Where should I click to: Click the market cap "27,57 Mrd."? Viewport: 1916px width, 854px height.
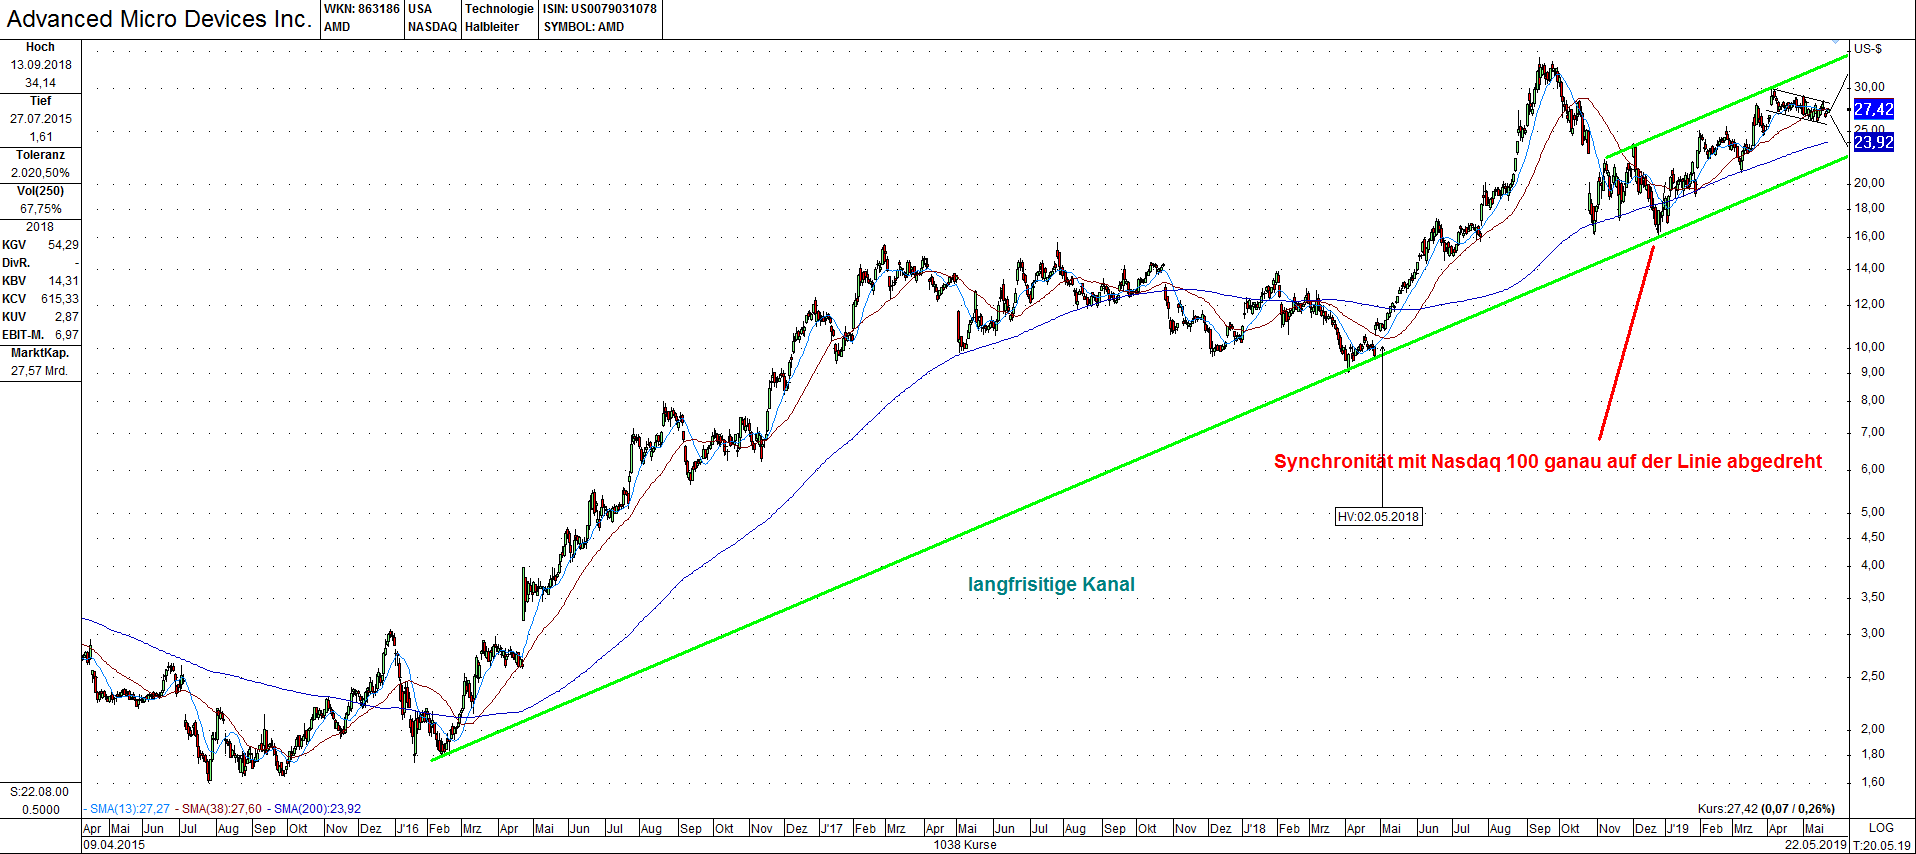pos(40,371)
